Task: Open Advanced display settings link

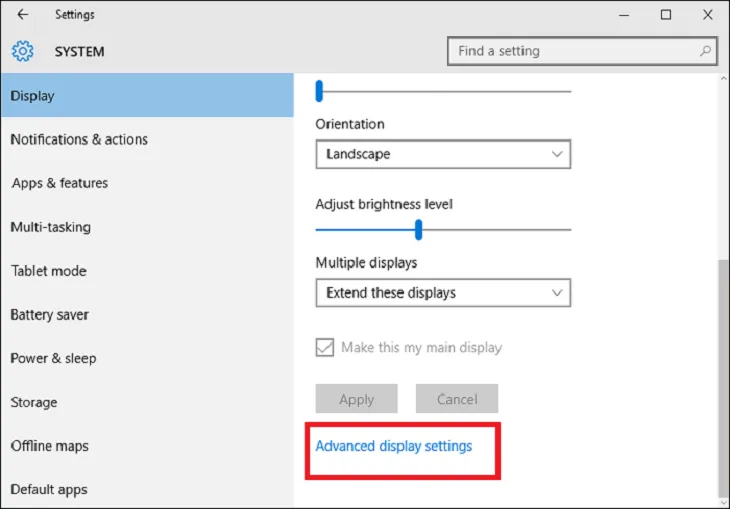Action: point(393,446)
